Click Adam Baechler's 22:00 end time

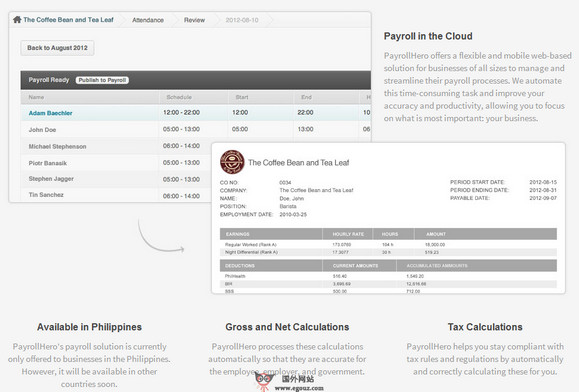click(305, 113)
